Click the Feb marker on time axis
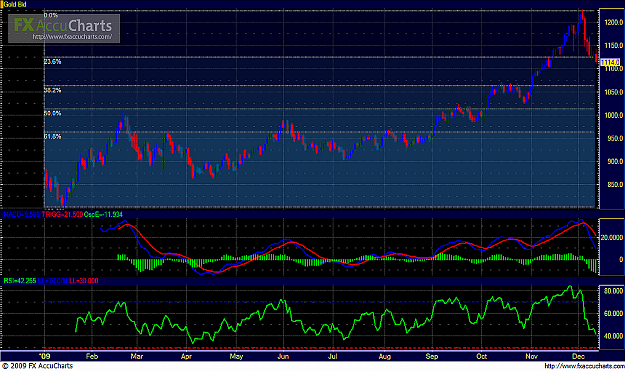 point(92,356)
